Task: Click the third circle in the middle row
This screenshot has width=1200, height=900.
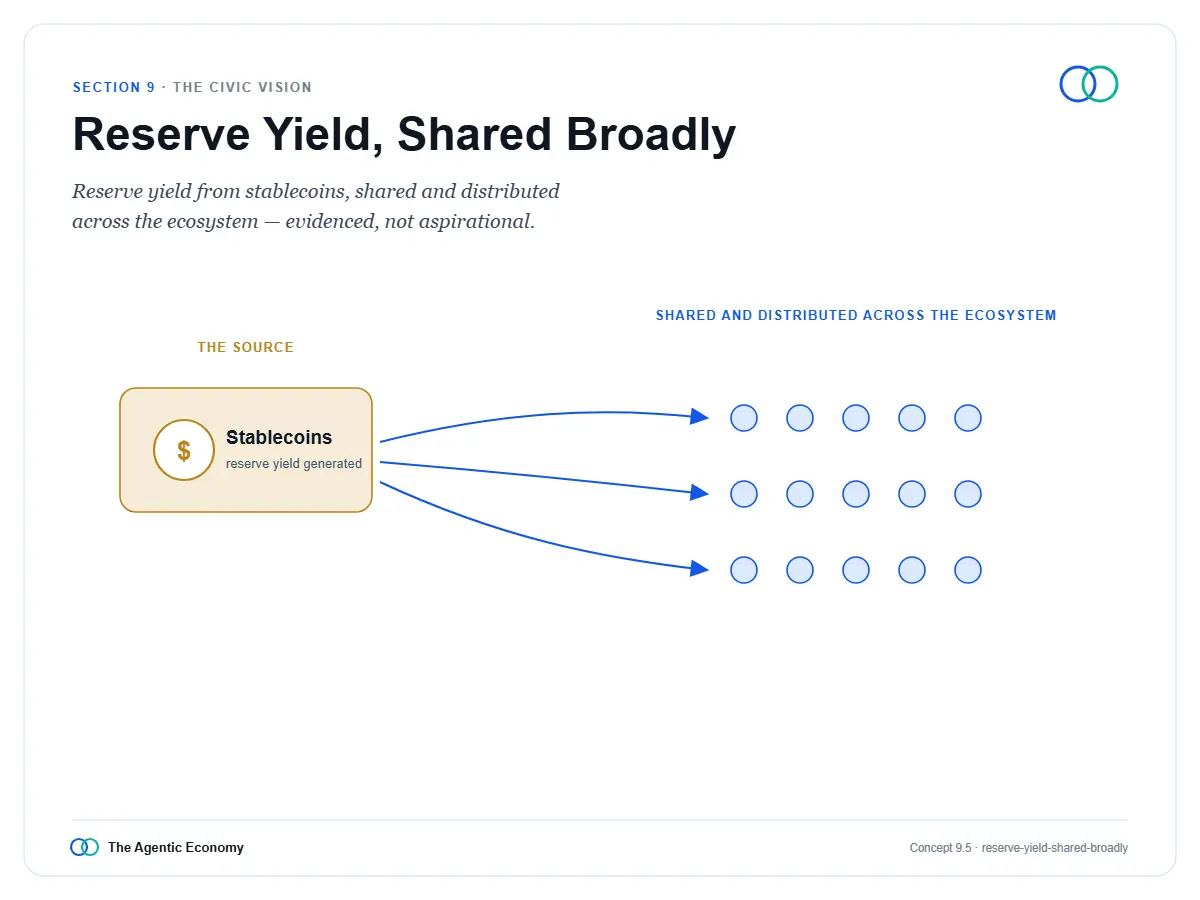Action: pos(856,494)
